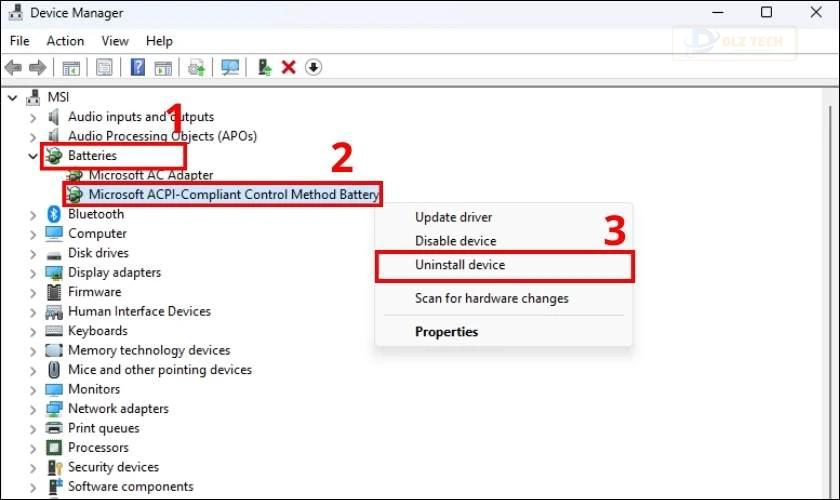This screenshot has height=500, width=840.
Task: Click the Security devices icon
Action: [x=55, y=467]
